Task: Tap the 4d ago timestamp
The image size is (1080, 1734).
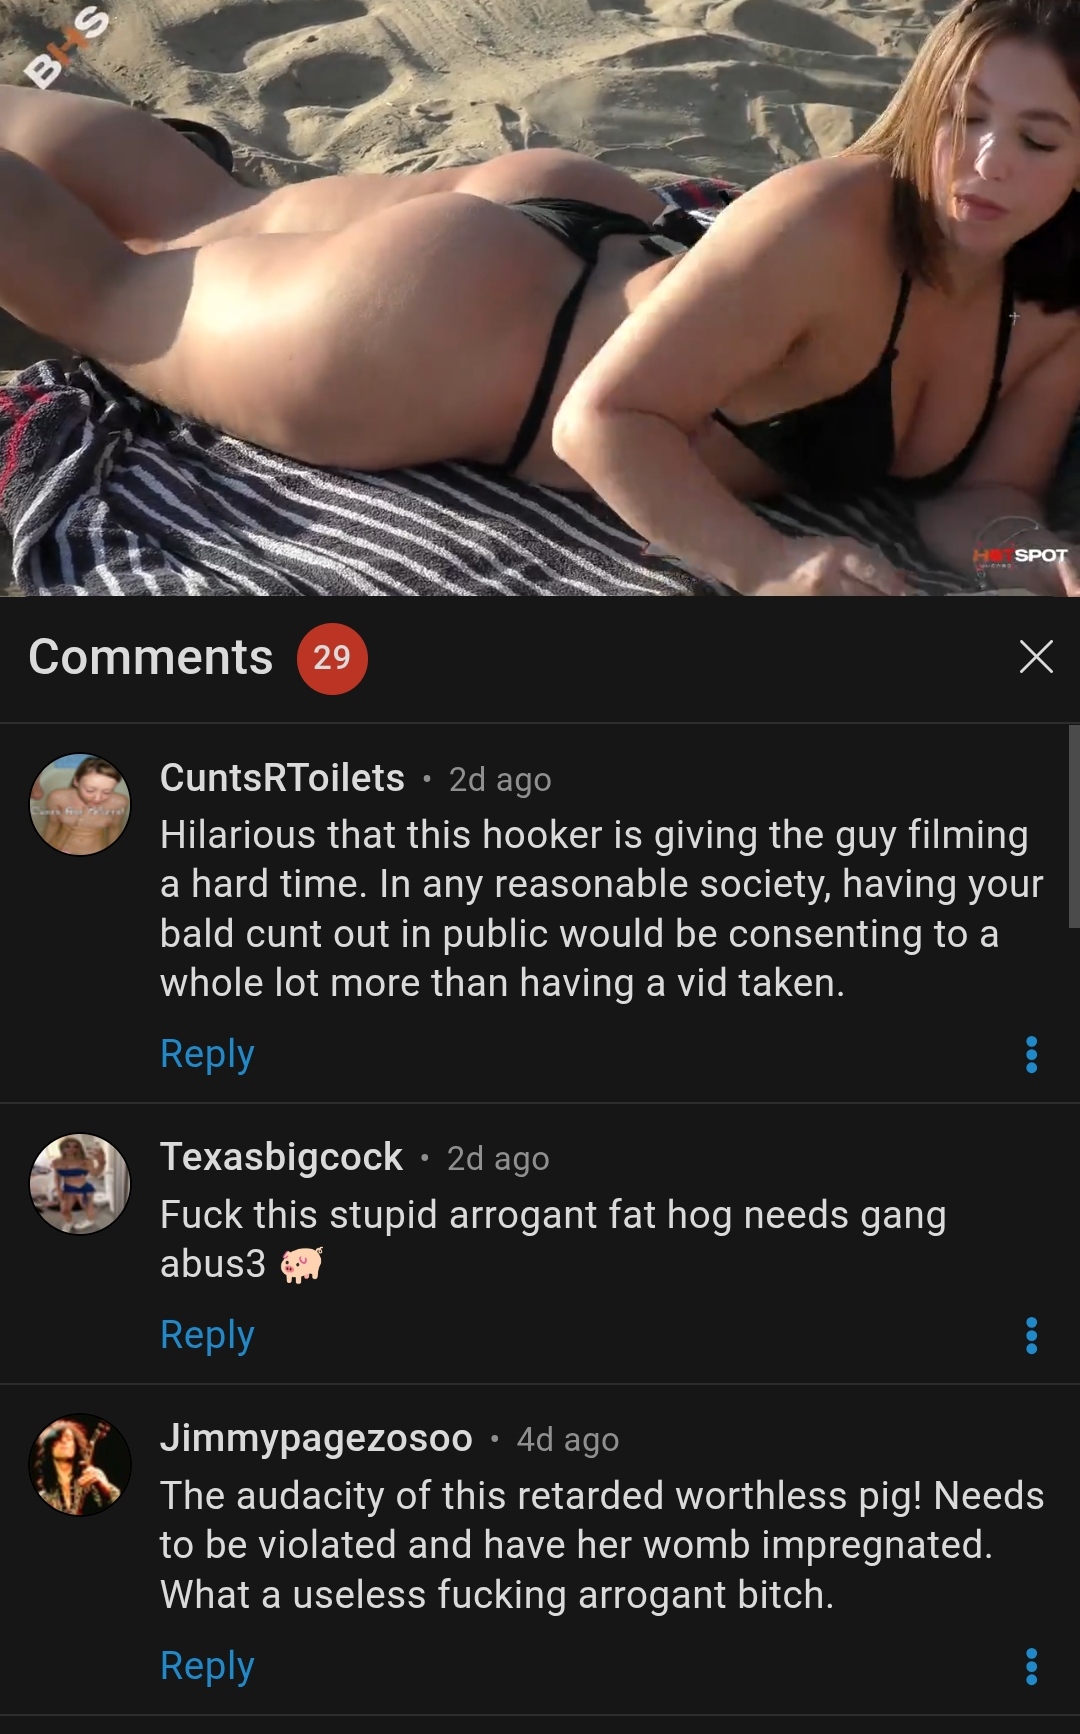Action: [x=568, y=1440]
